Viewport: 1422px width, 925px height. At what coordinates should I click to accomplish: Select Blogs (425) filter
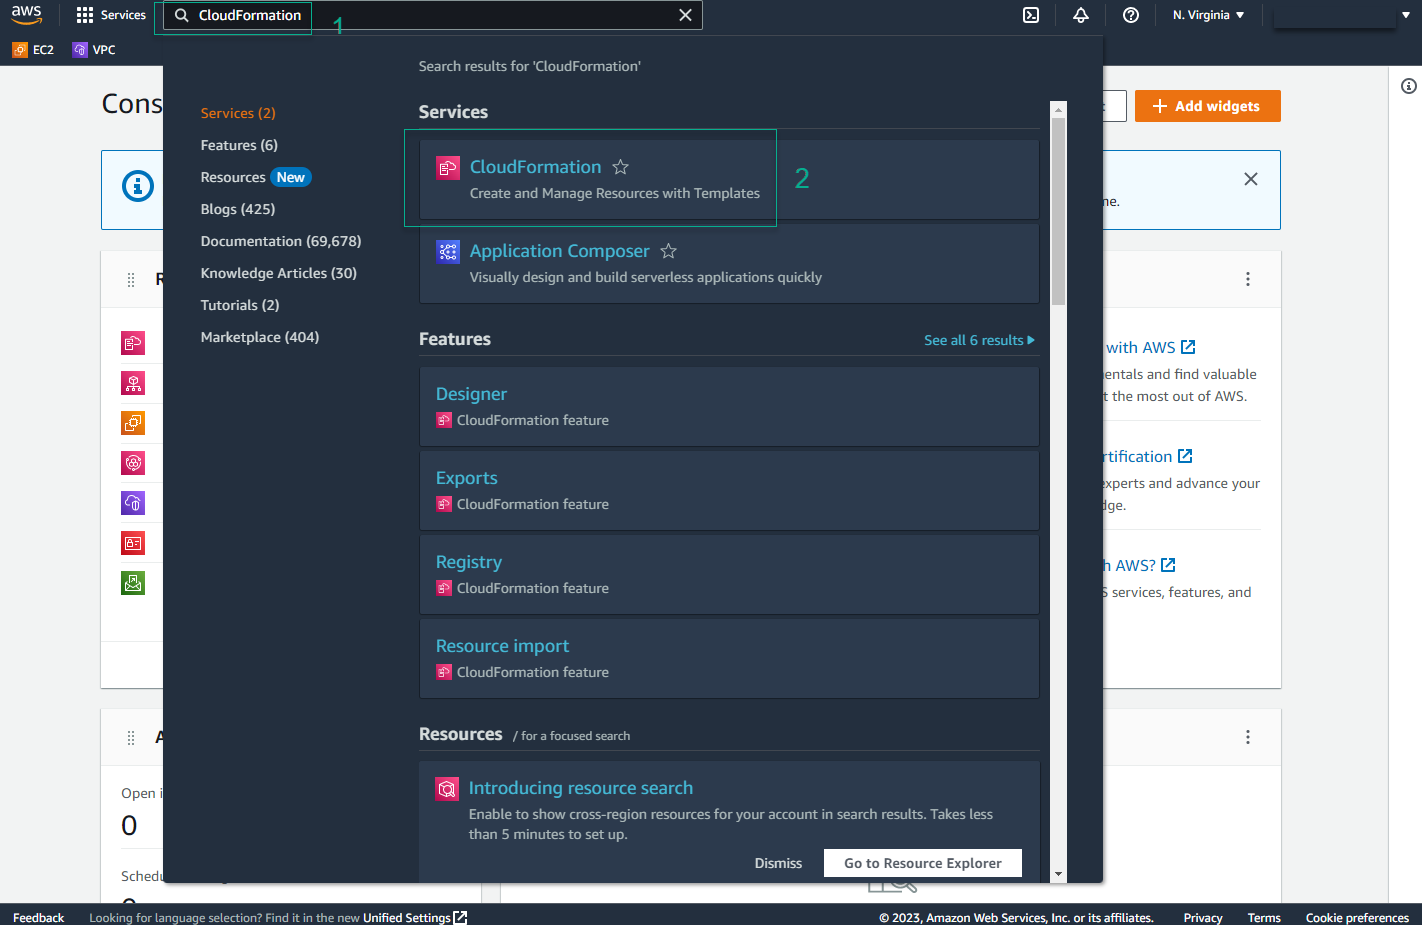click(238, 209)
